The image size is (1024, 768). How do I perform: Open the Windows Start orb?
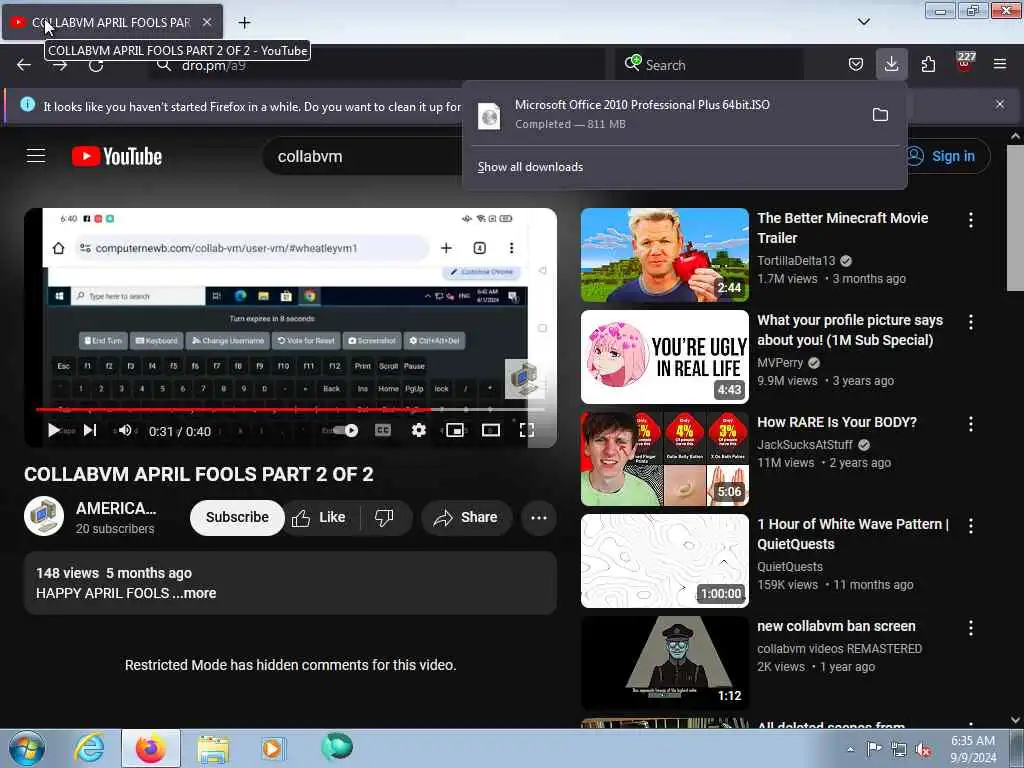[27, 748]
